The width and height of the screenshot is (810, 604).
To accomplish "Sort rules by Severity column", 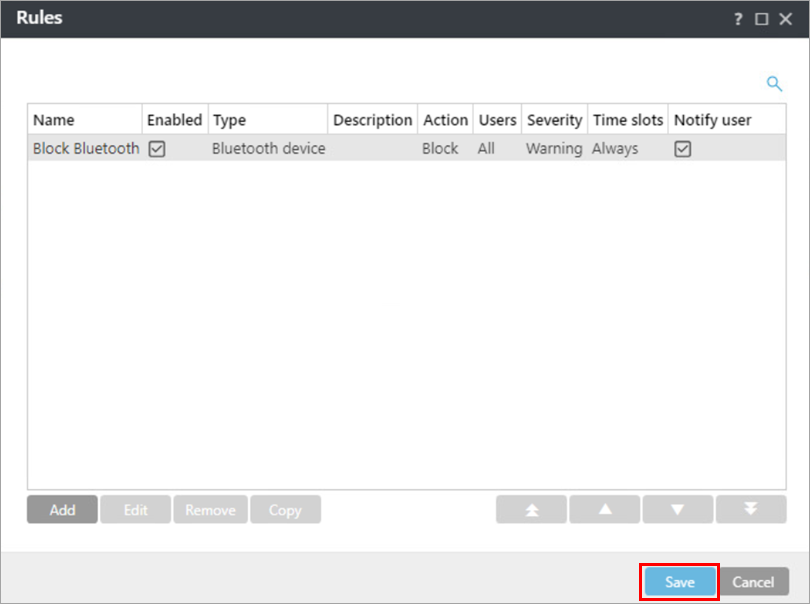I will [x=554, y=120].
